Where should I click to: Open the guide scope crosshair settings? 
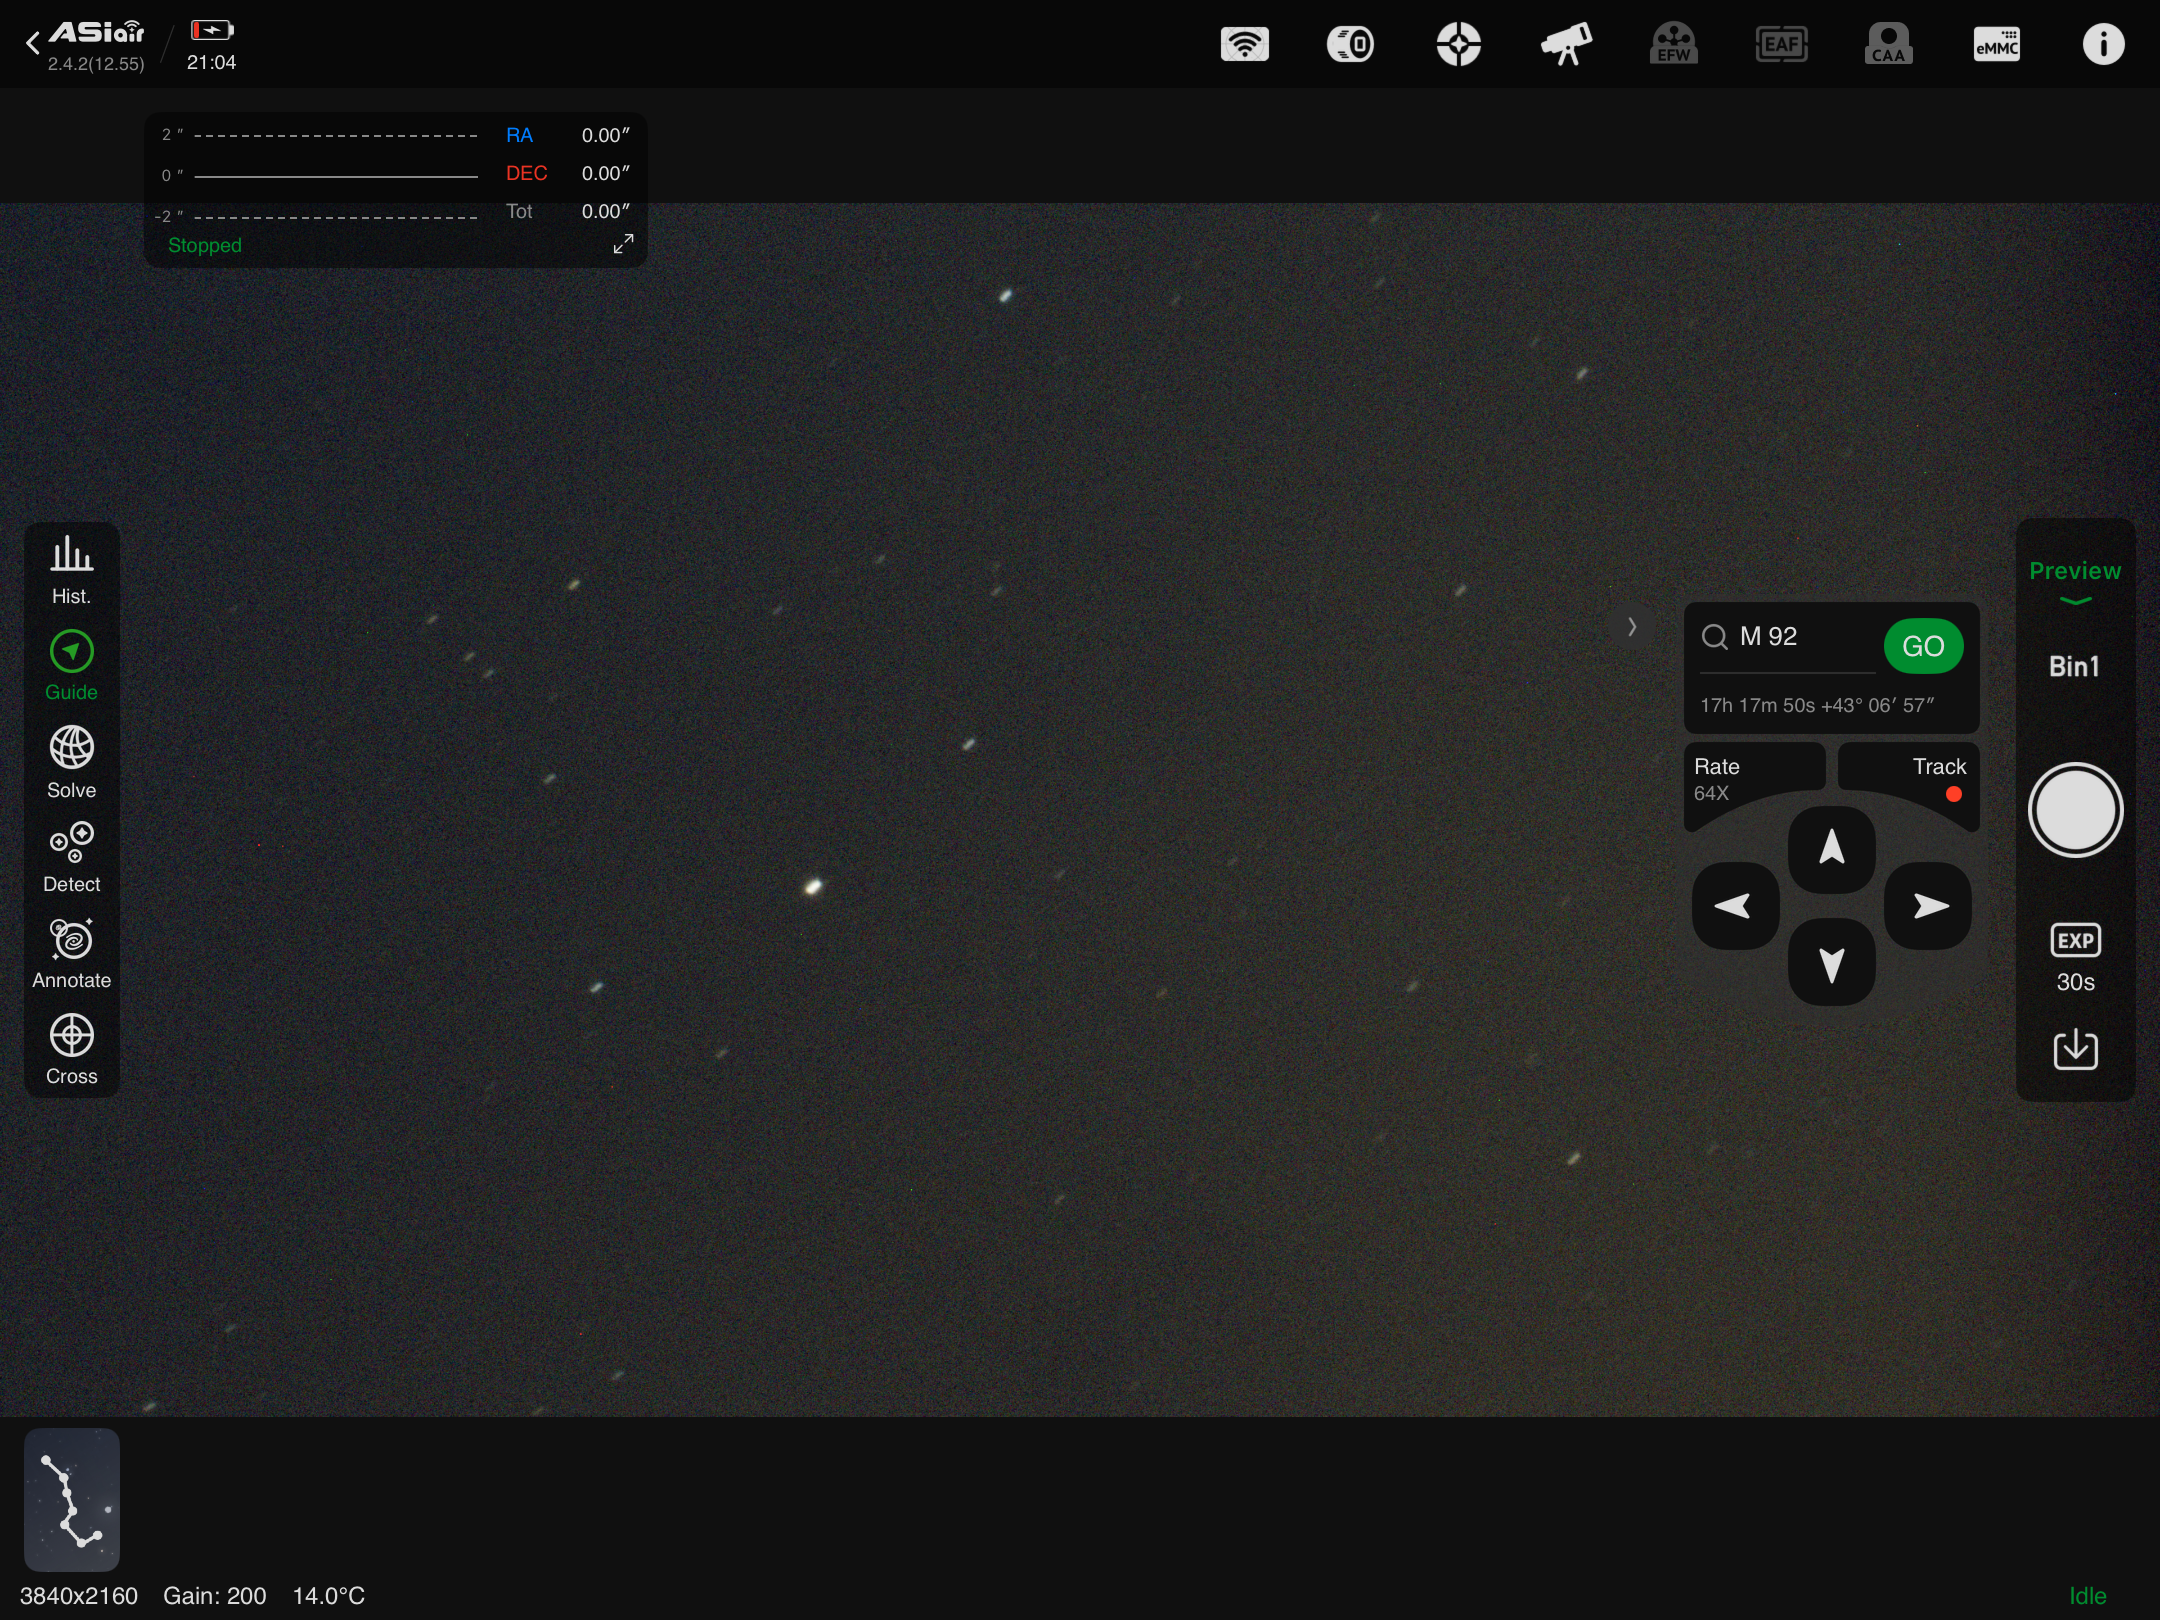1458,44
